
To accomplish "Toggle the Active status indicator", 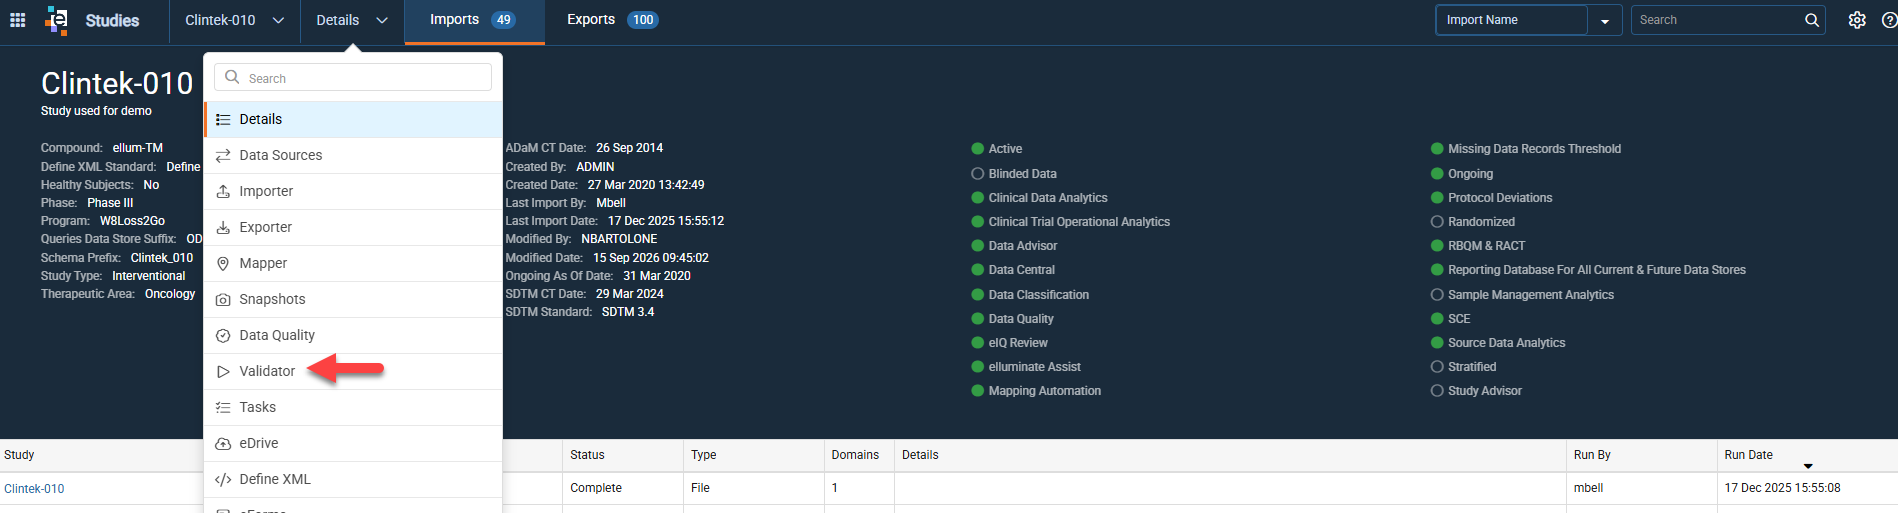I will [978, 149].
